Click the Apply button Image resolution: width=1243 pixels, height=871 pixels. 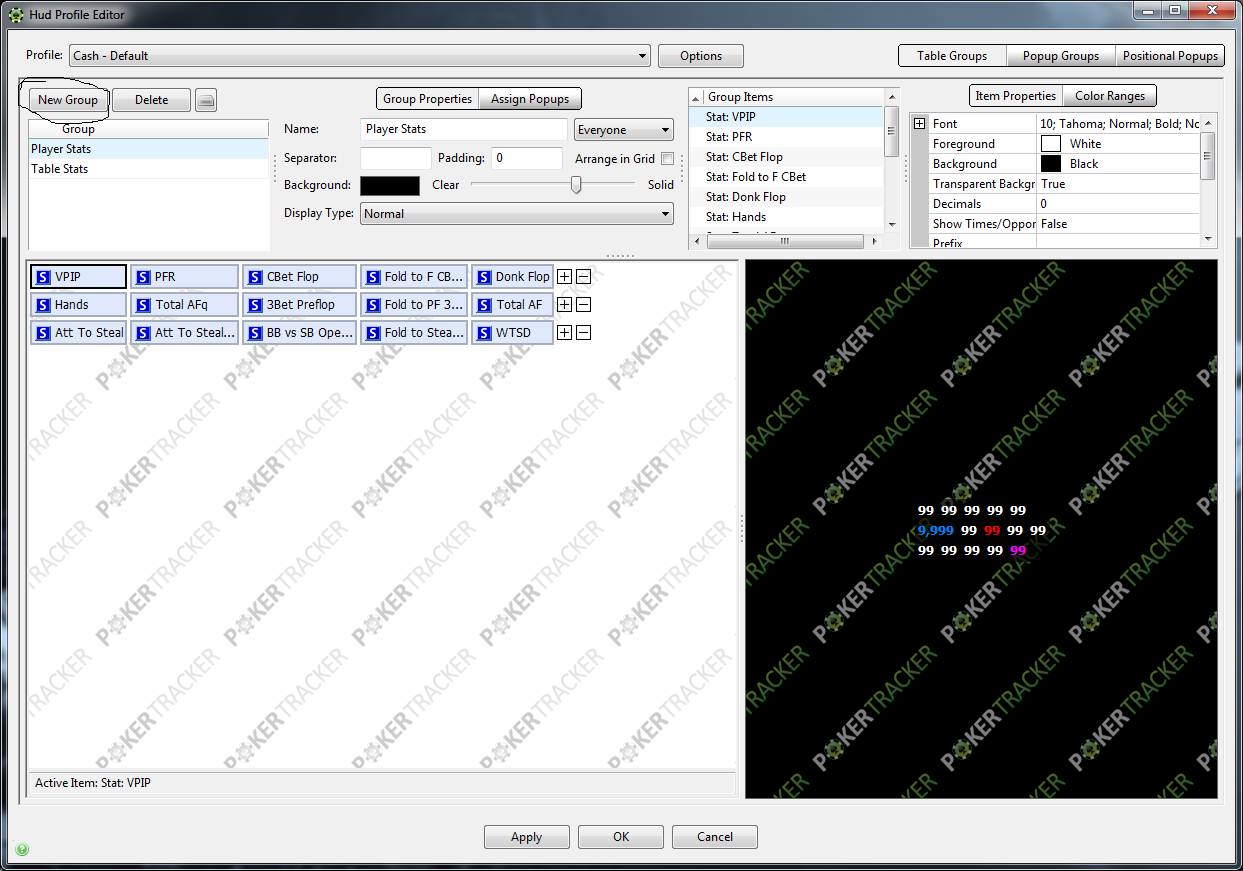point(527,837)
